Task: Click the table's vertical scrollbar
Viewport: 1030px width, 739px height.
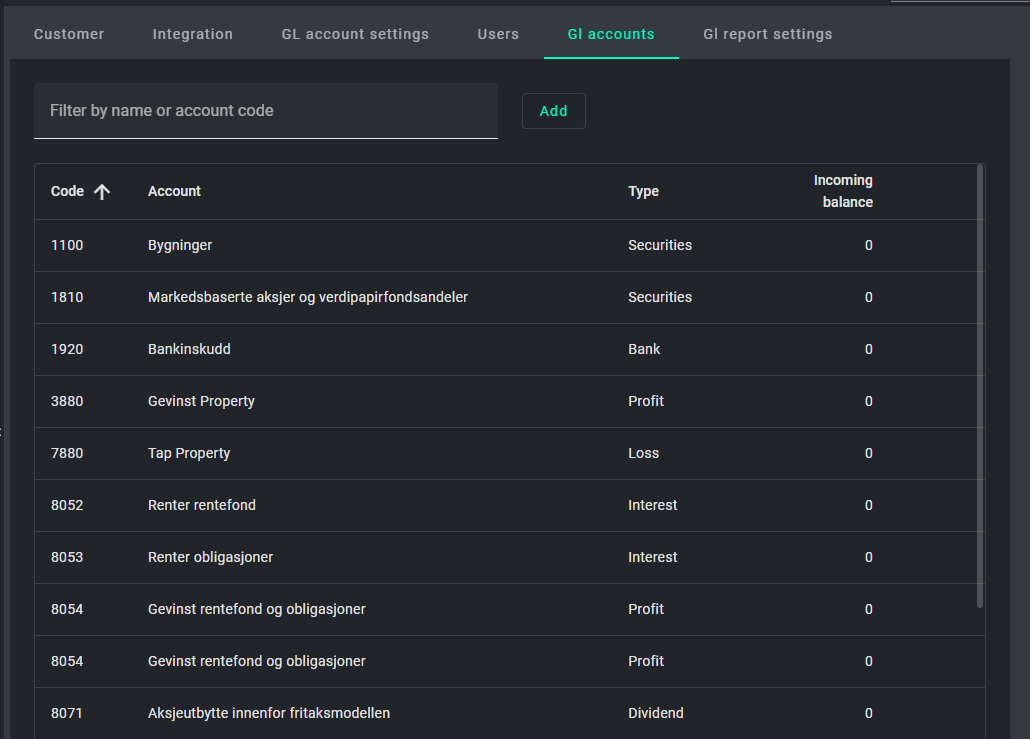Action: coord(980,385)
